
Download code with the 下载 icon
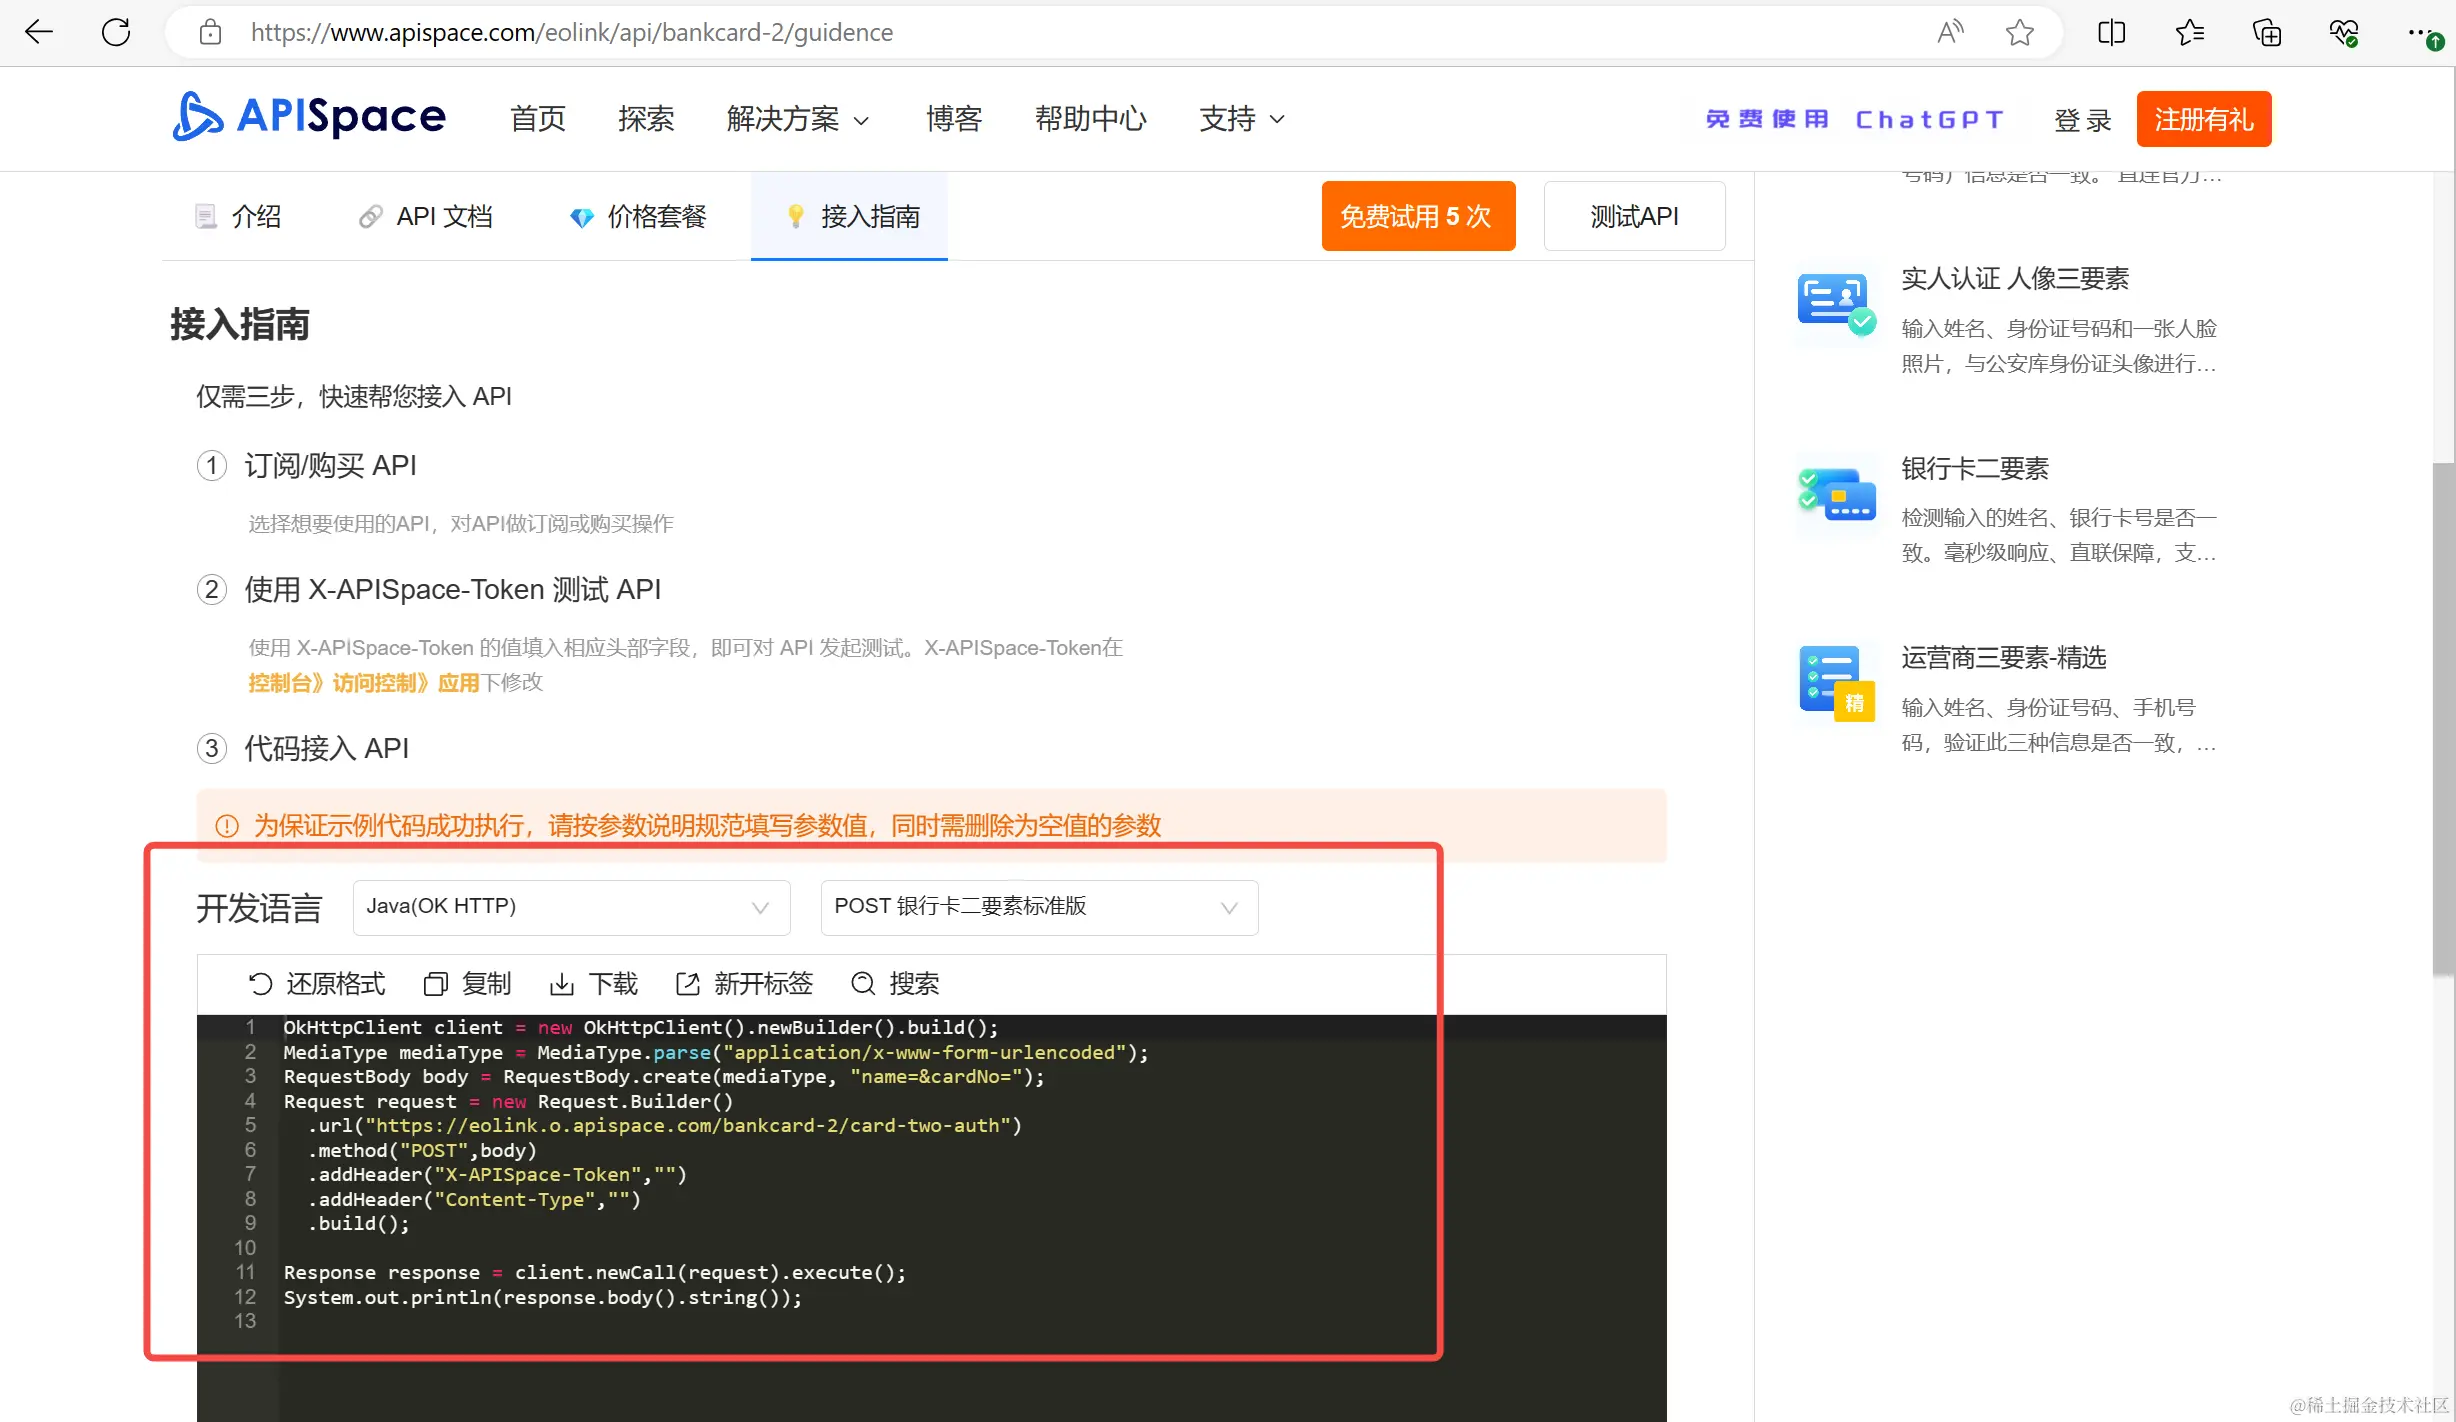[562, 984]
